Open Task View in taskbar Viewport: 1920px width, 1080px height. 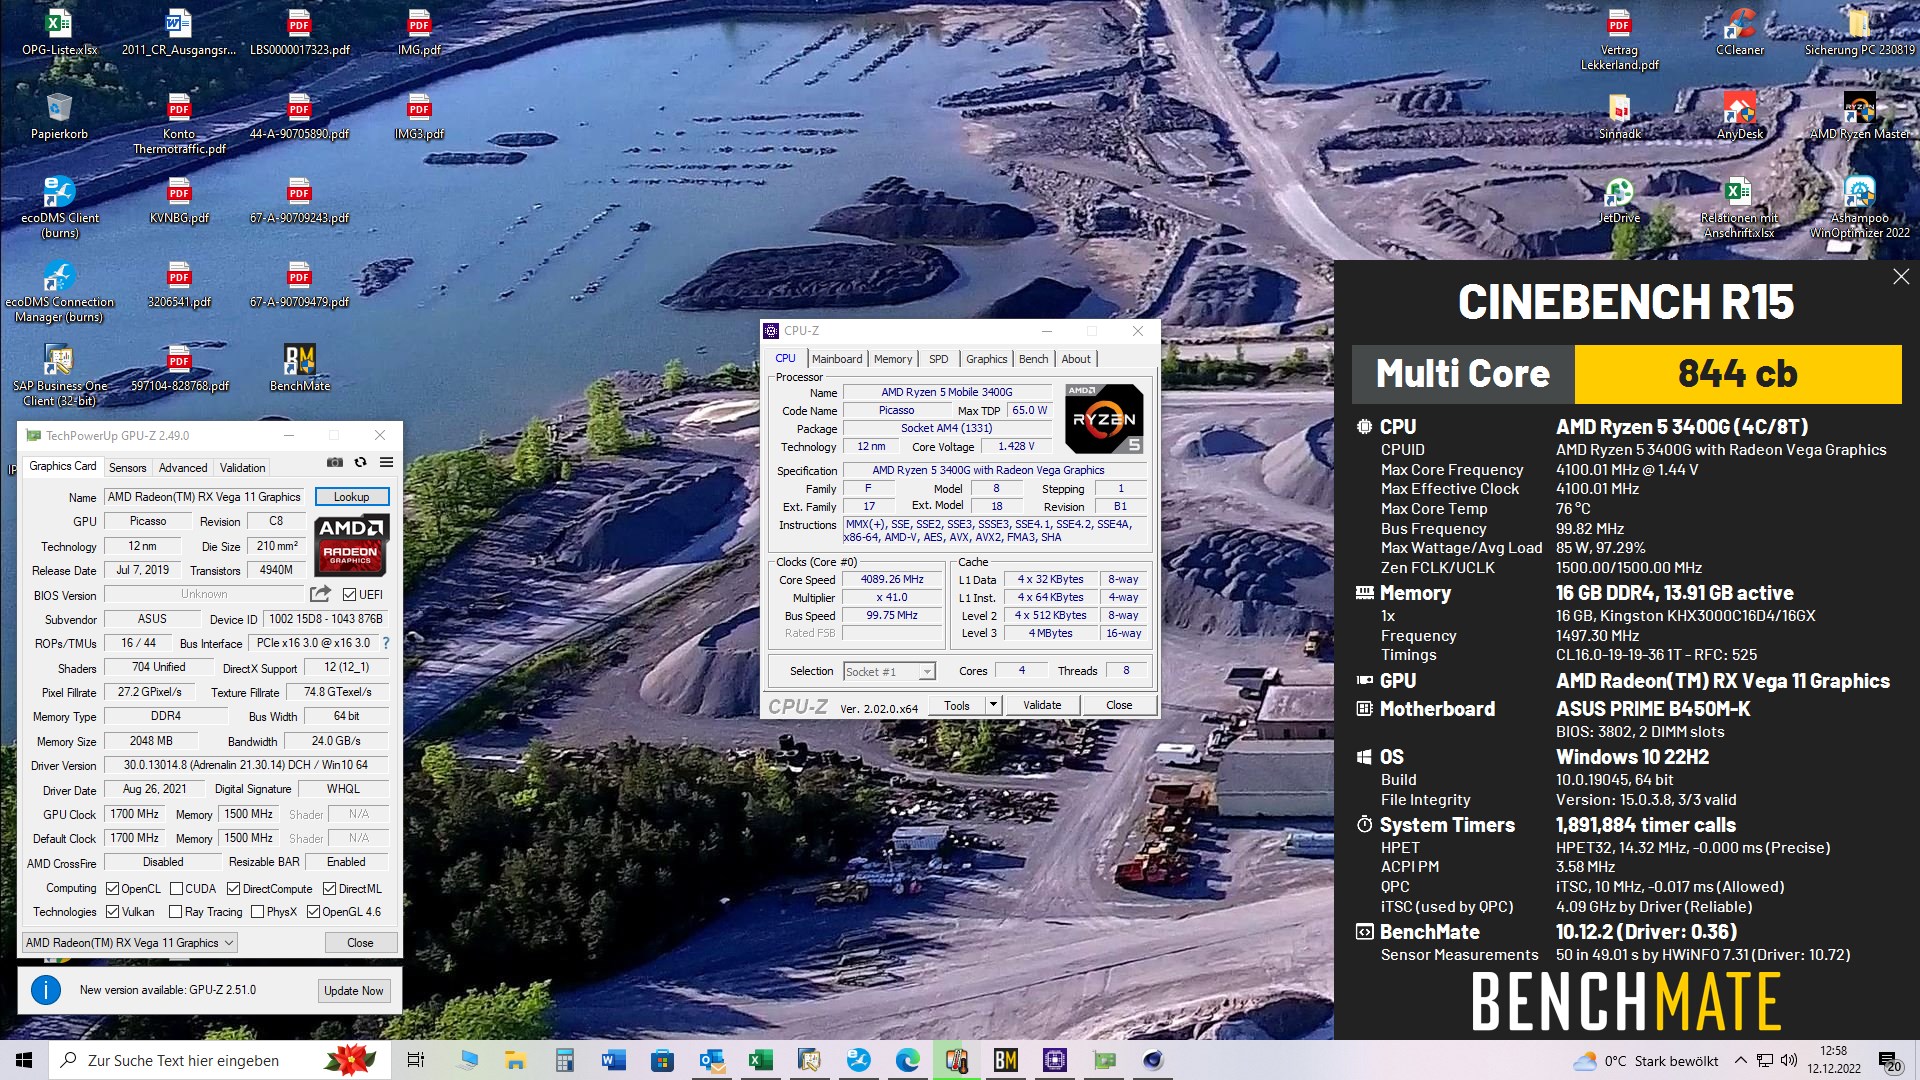(x=416, y=1060)
